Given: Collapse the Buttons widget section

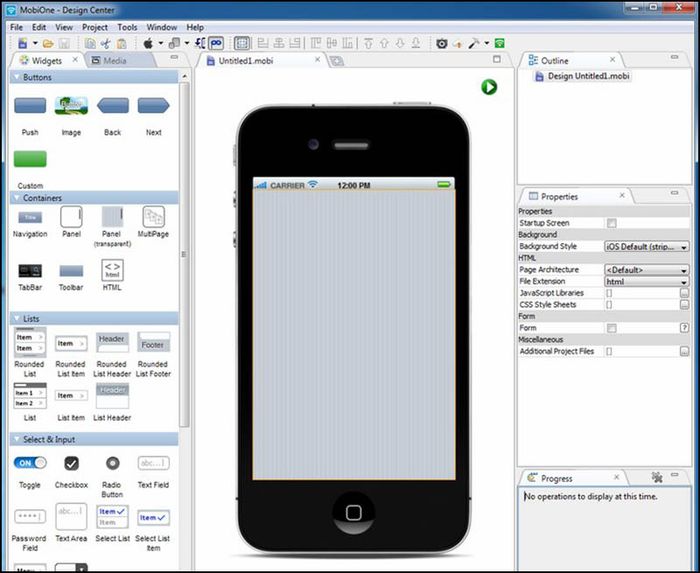Looking at the screenshot, I should click(x=17, y=77).
